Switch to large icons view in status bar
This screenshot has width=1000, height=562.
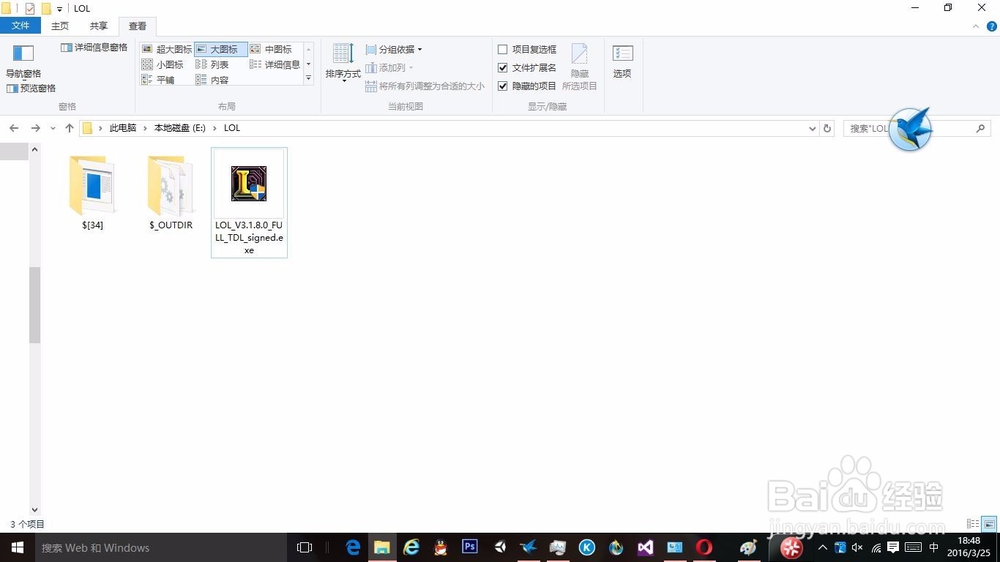click(989, 524)
